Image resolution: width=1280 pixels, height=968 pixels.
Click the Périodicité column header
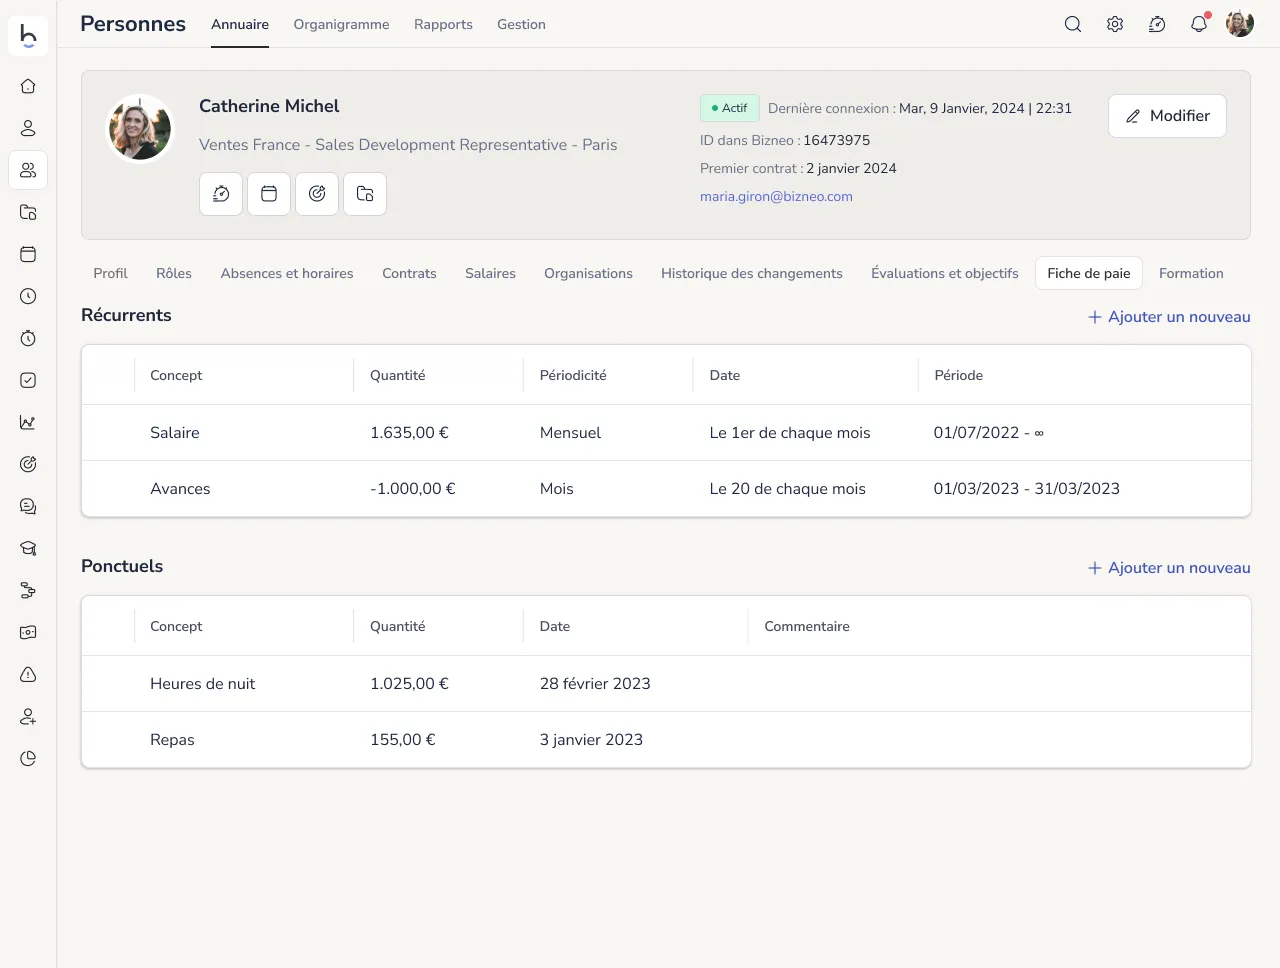[573, 375]
